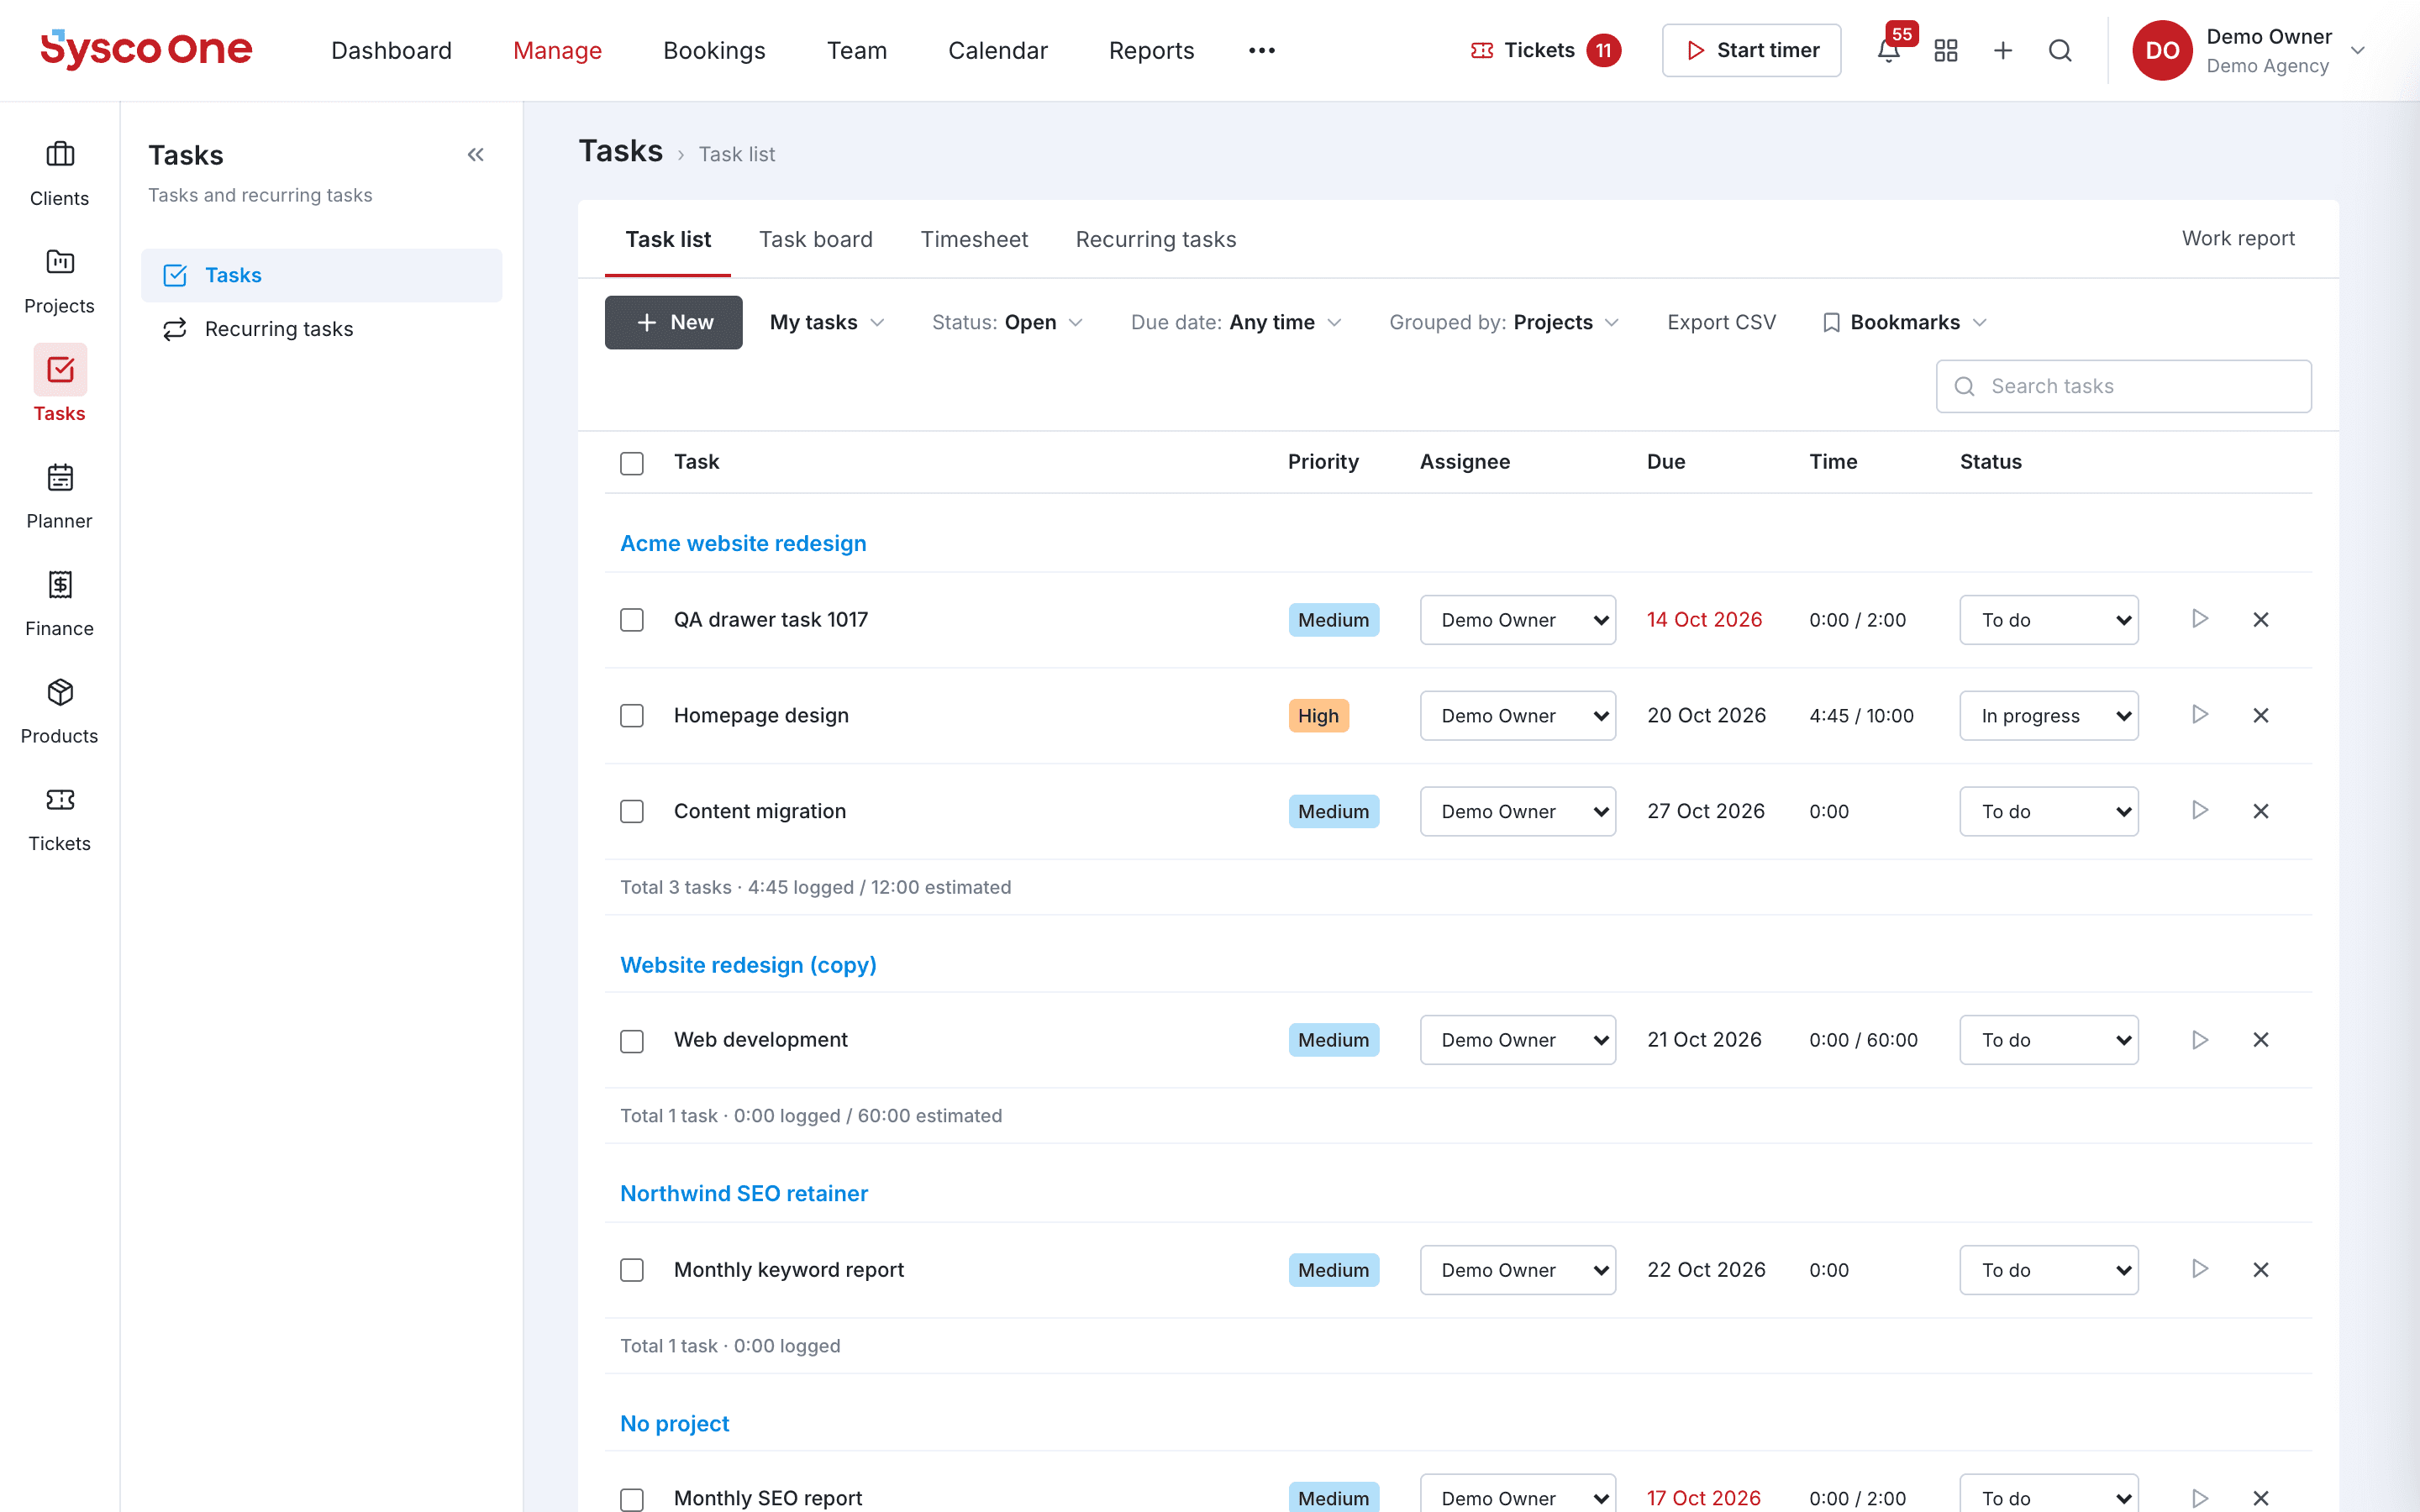Open the My tasks filter dropdown
2420x1512 pixels.
pyautogui.click(x=826, y=322)
